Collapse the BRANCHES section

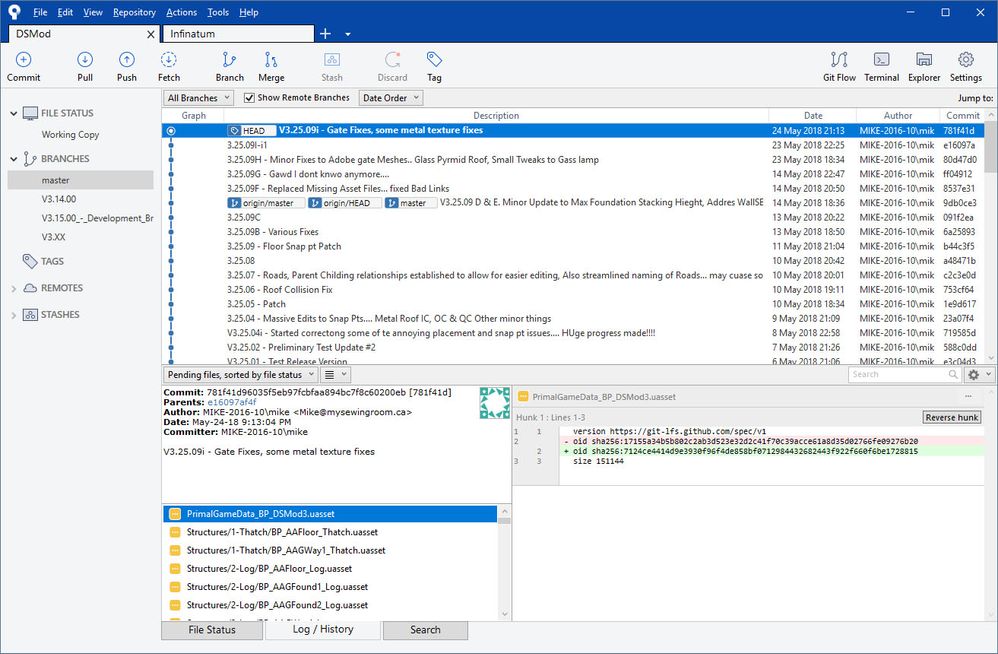click(x=13, y=159)
